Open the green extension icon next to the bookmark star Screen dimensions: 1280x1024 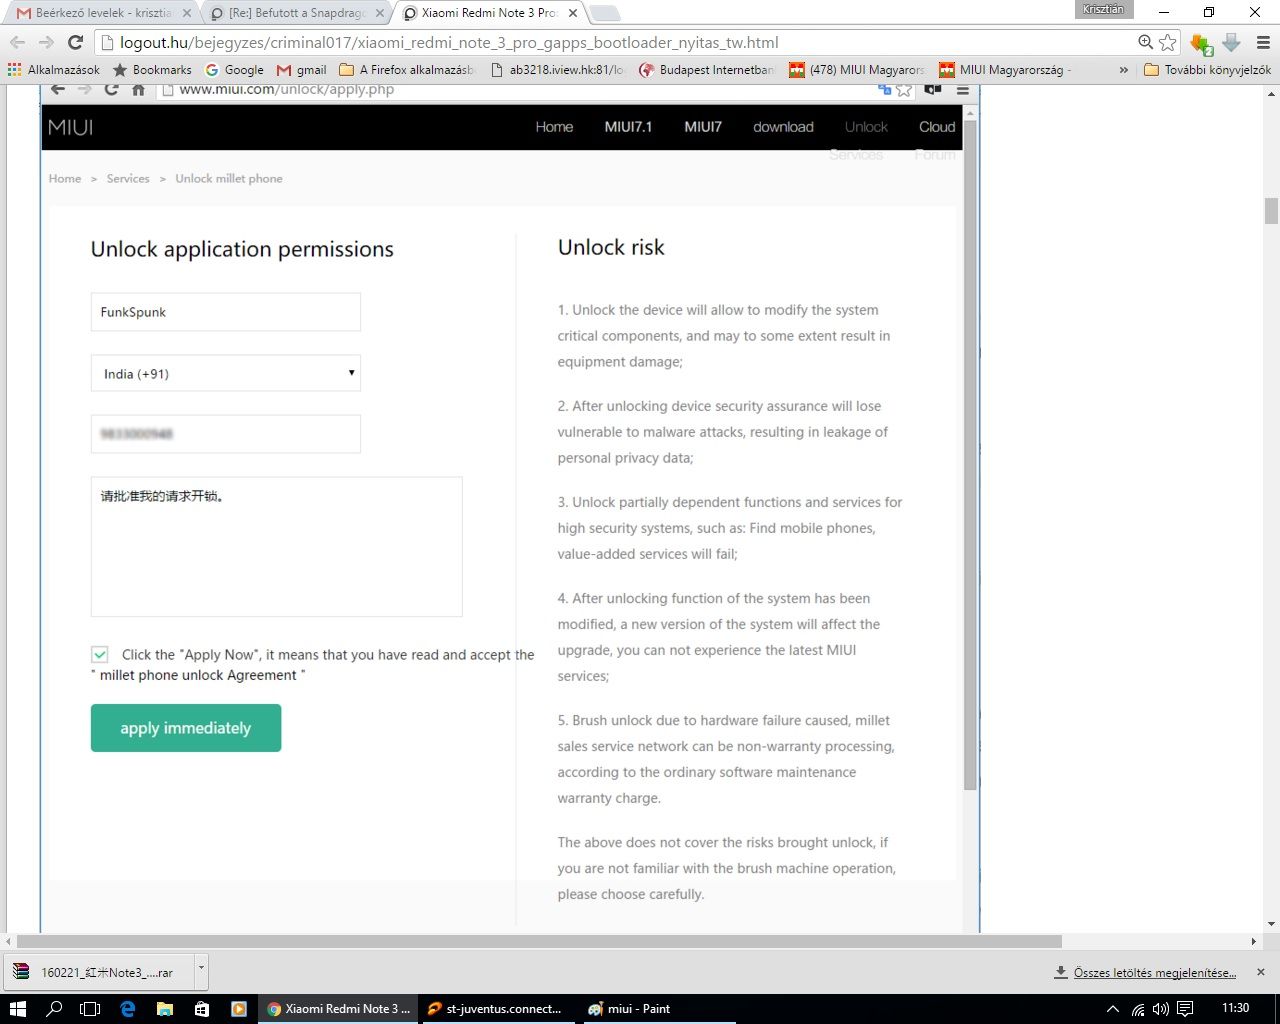pyautogui.click(x=1201, y=43)
